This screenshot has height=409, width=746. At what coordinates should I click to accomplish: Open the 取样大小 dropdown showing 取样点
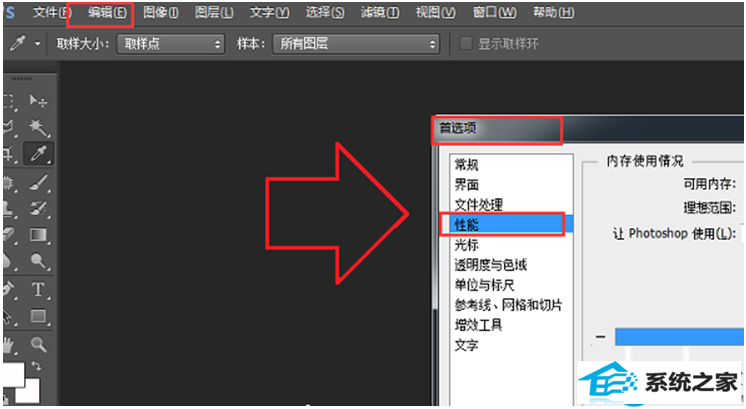(x=171, y=44)
